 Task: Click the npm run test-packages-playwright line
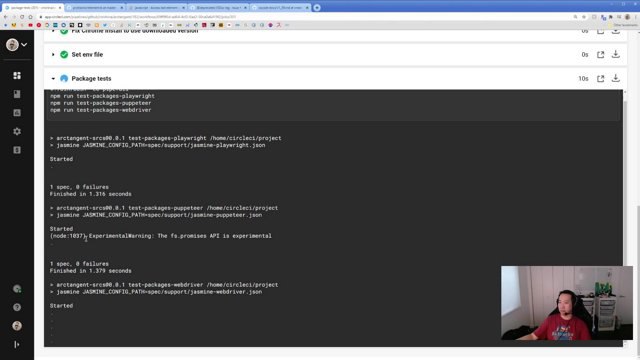tap(102, 96)
